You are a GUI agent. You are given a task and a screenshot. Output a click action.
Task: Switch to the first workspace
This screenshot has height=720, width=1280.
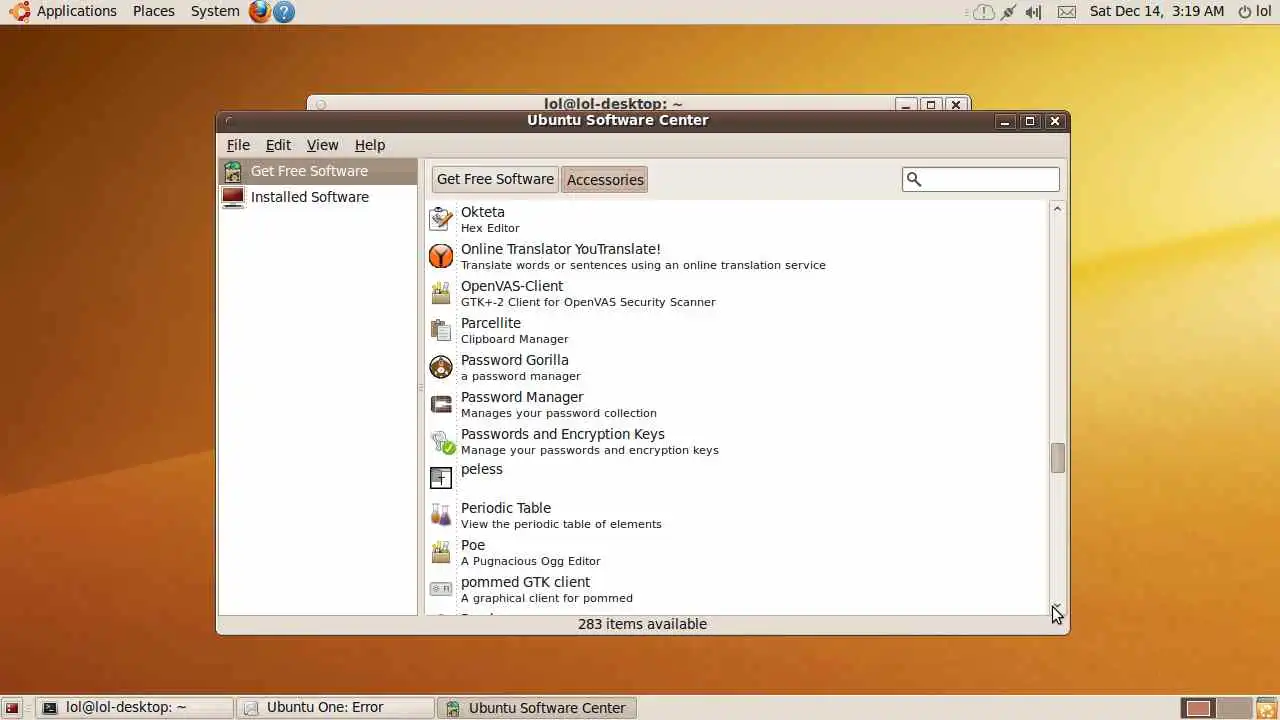click(x=1198, y=708)
